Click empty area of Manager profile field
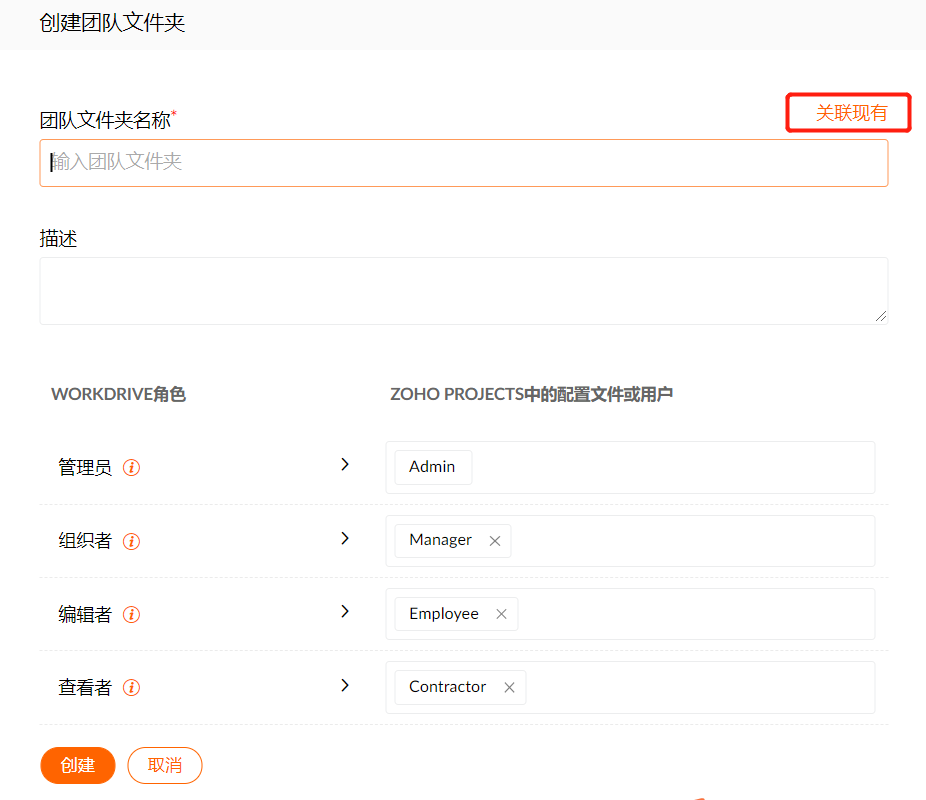The width and height of the screenshot is (926, 800). point(690,541)
